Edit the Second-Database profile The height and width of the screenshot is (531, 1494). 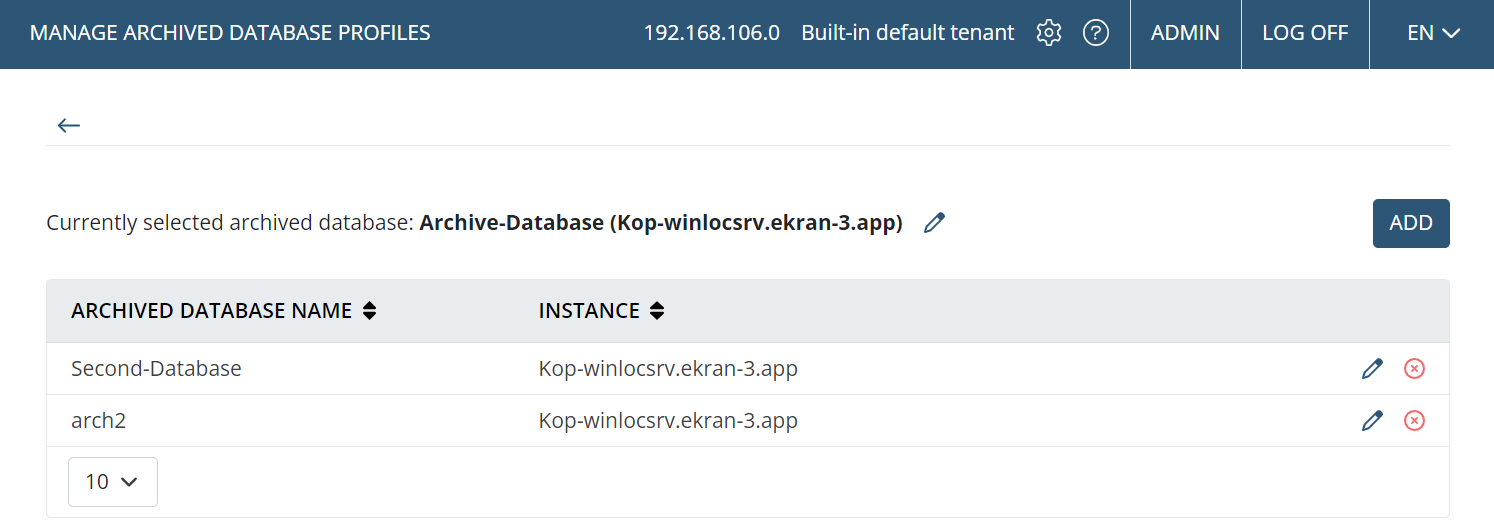click(1372, 369)
